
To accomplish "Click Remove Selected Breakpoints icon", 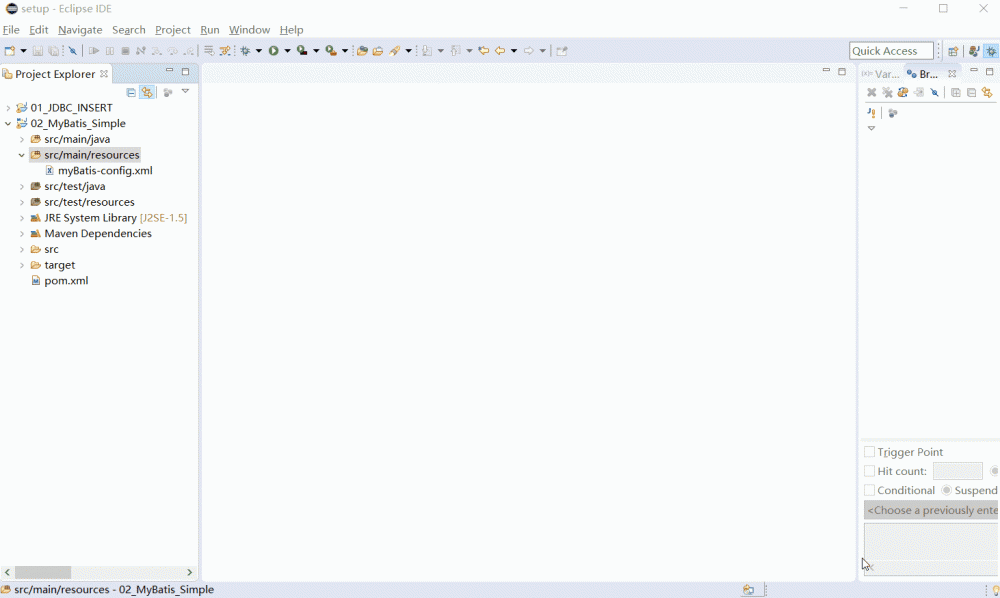I will (x=871, y=92).
